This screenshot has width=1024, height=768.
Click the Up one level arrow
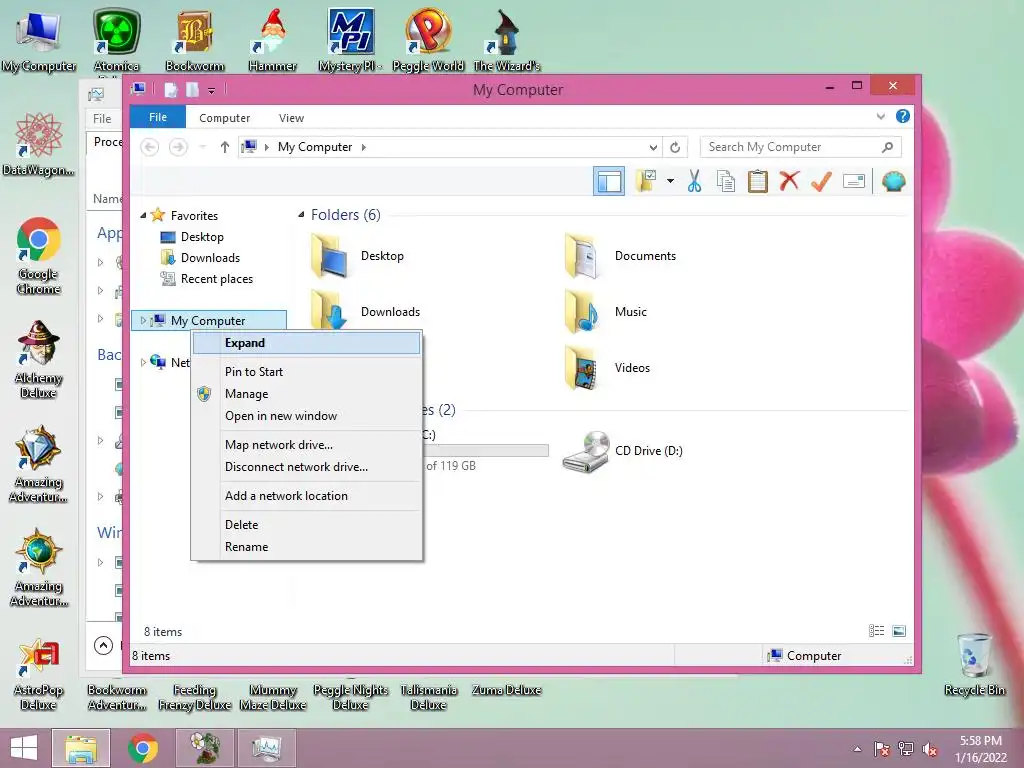225,147
